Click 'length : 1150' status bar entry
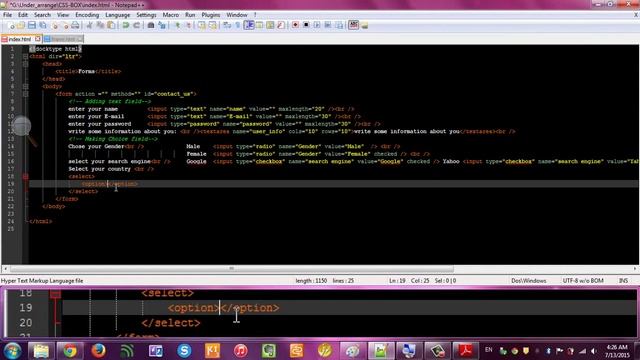640x360 pixels. 311,281
